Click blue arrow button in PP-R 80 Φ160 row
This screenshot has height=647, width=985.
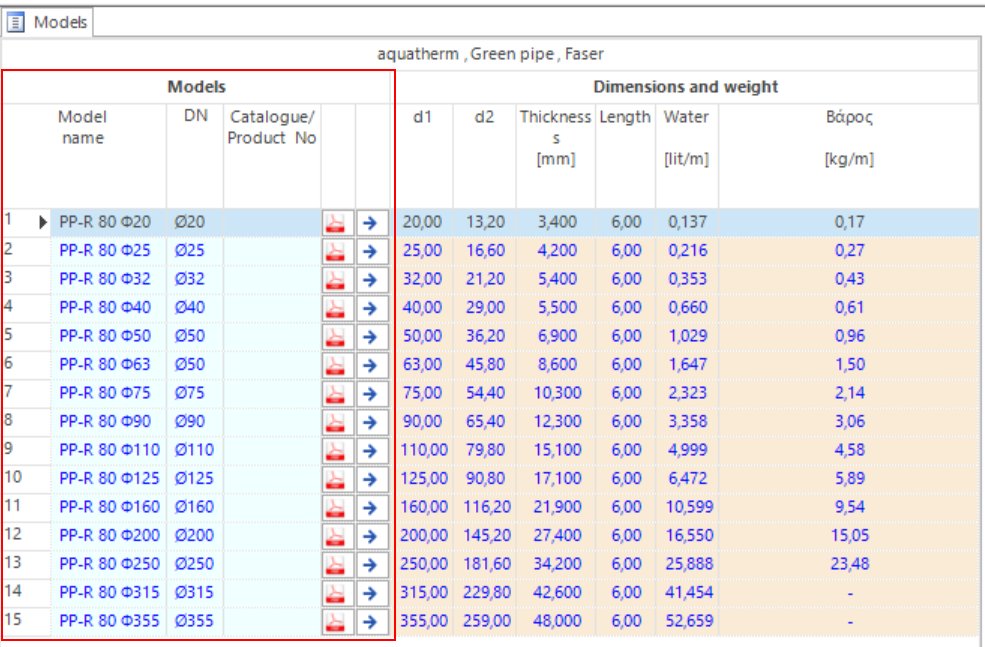click(x=372, y=507)
